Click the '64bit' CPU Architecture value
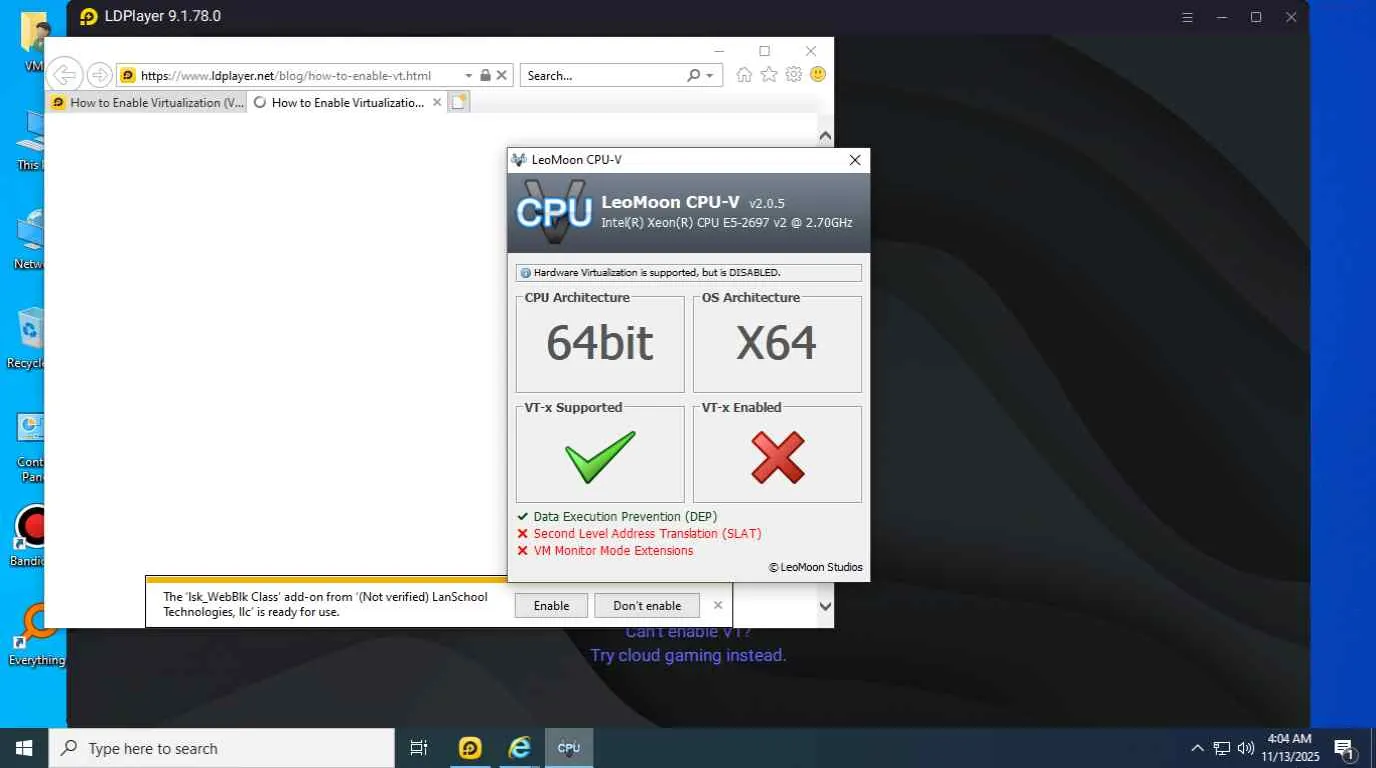Viewport: 1376px width, 768px height. click(600, 344)
